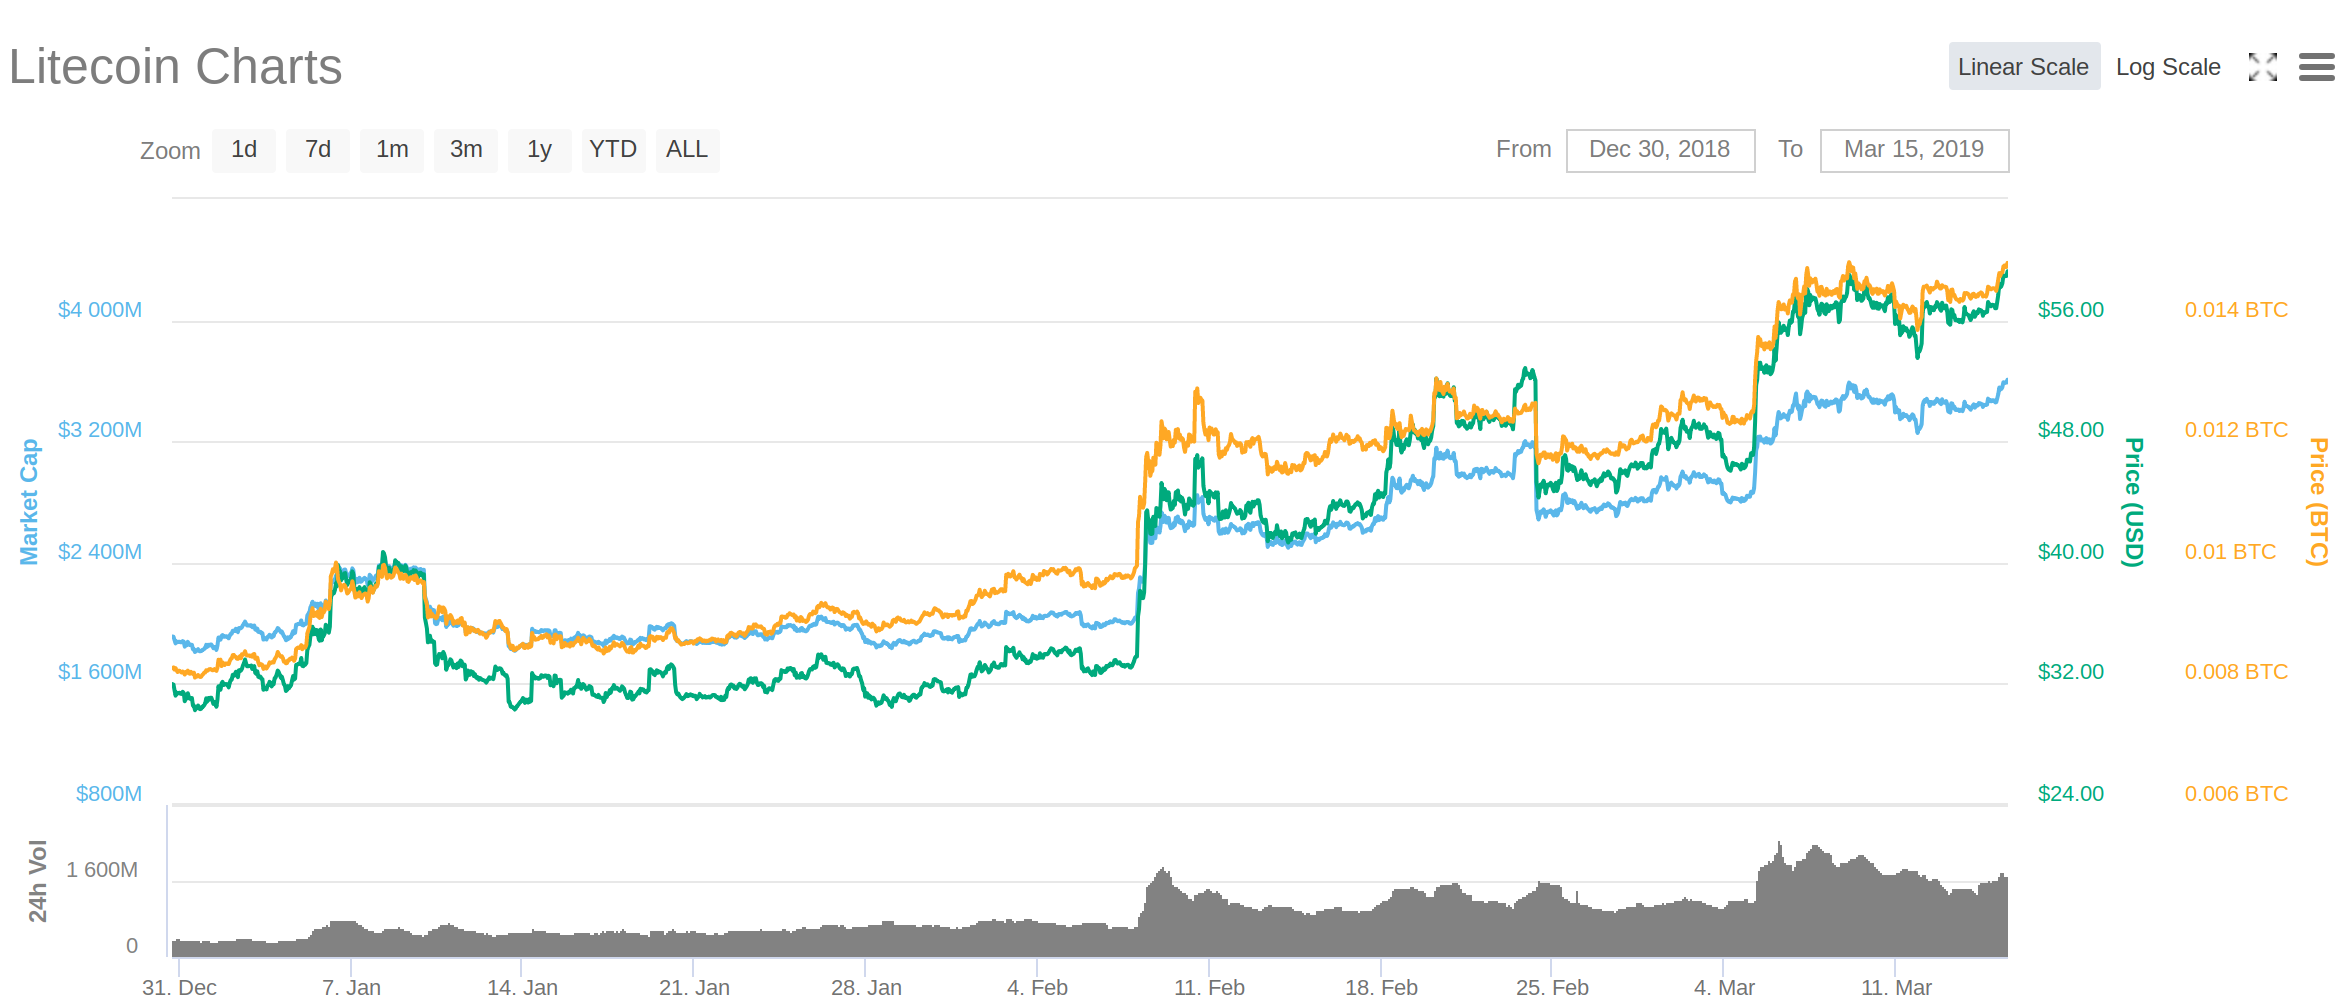Set zoom range to 7d
Viewport: 2342px width, 1004px height.
tap(318, 150)
